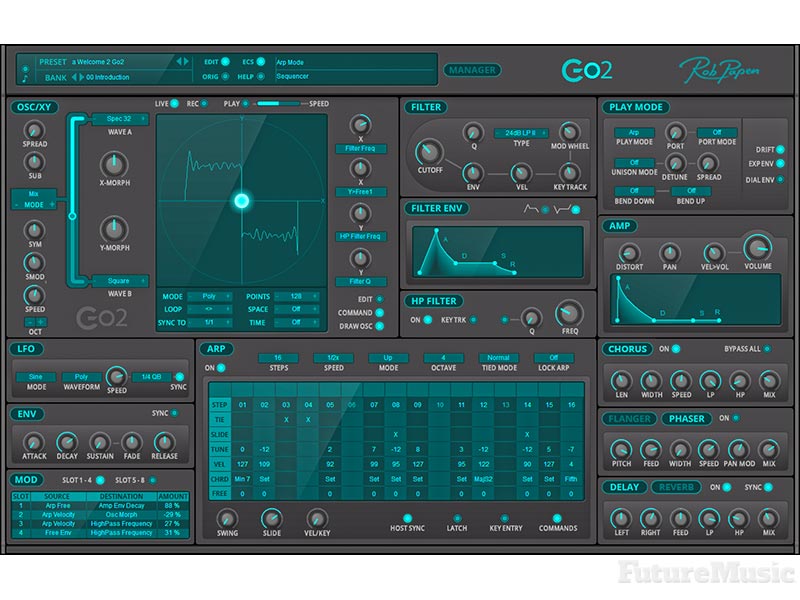800x600 pixels.
Task: Open the X Filter Freq destination selector
Action: pos(360,148)
